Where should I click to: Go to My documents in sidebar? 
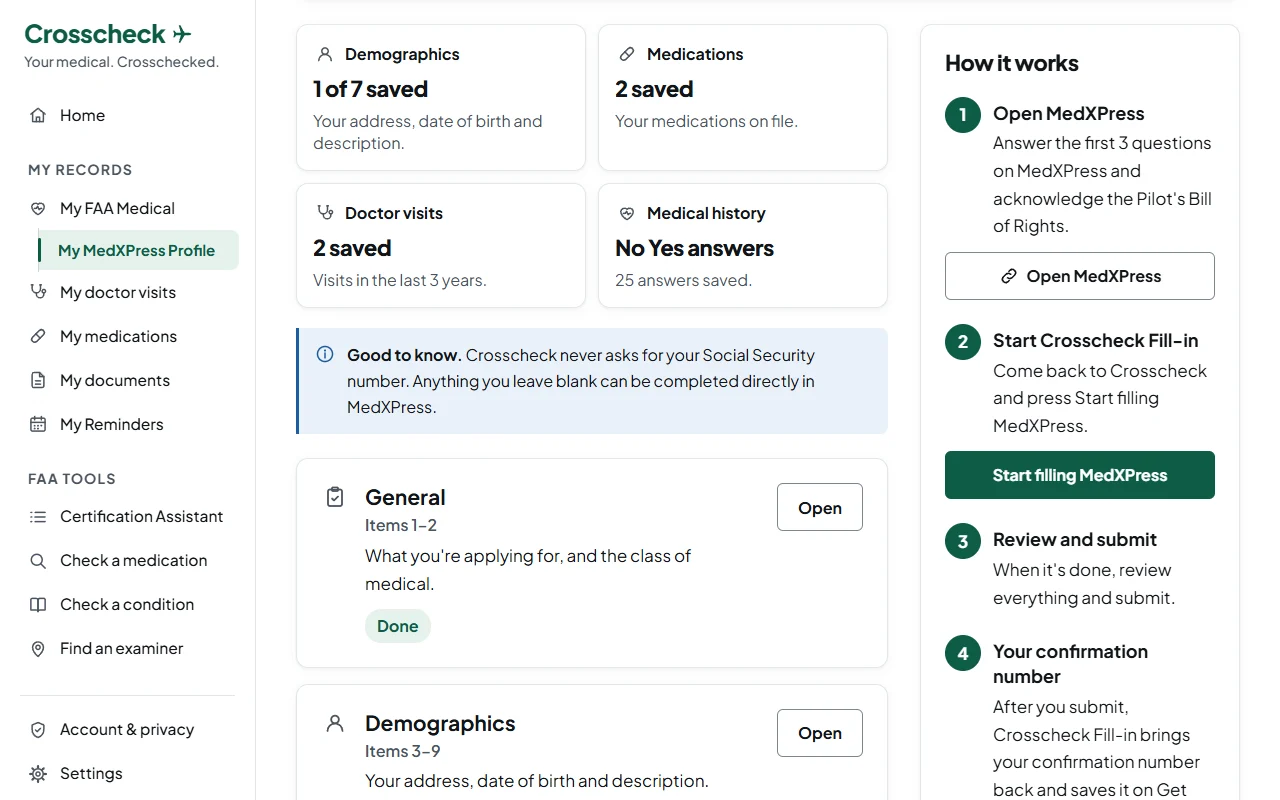[x=128, y=380]
